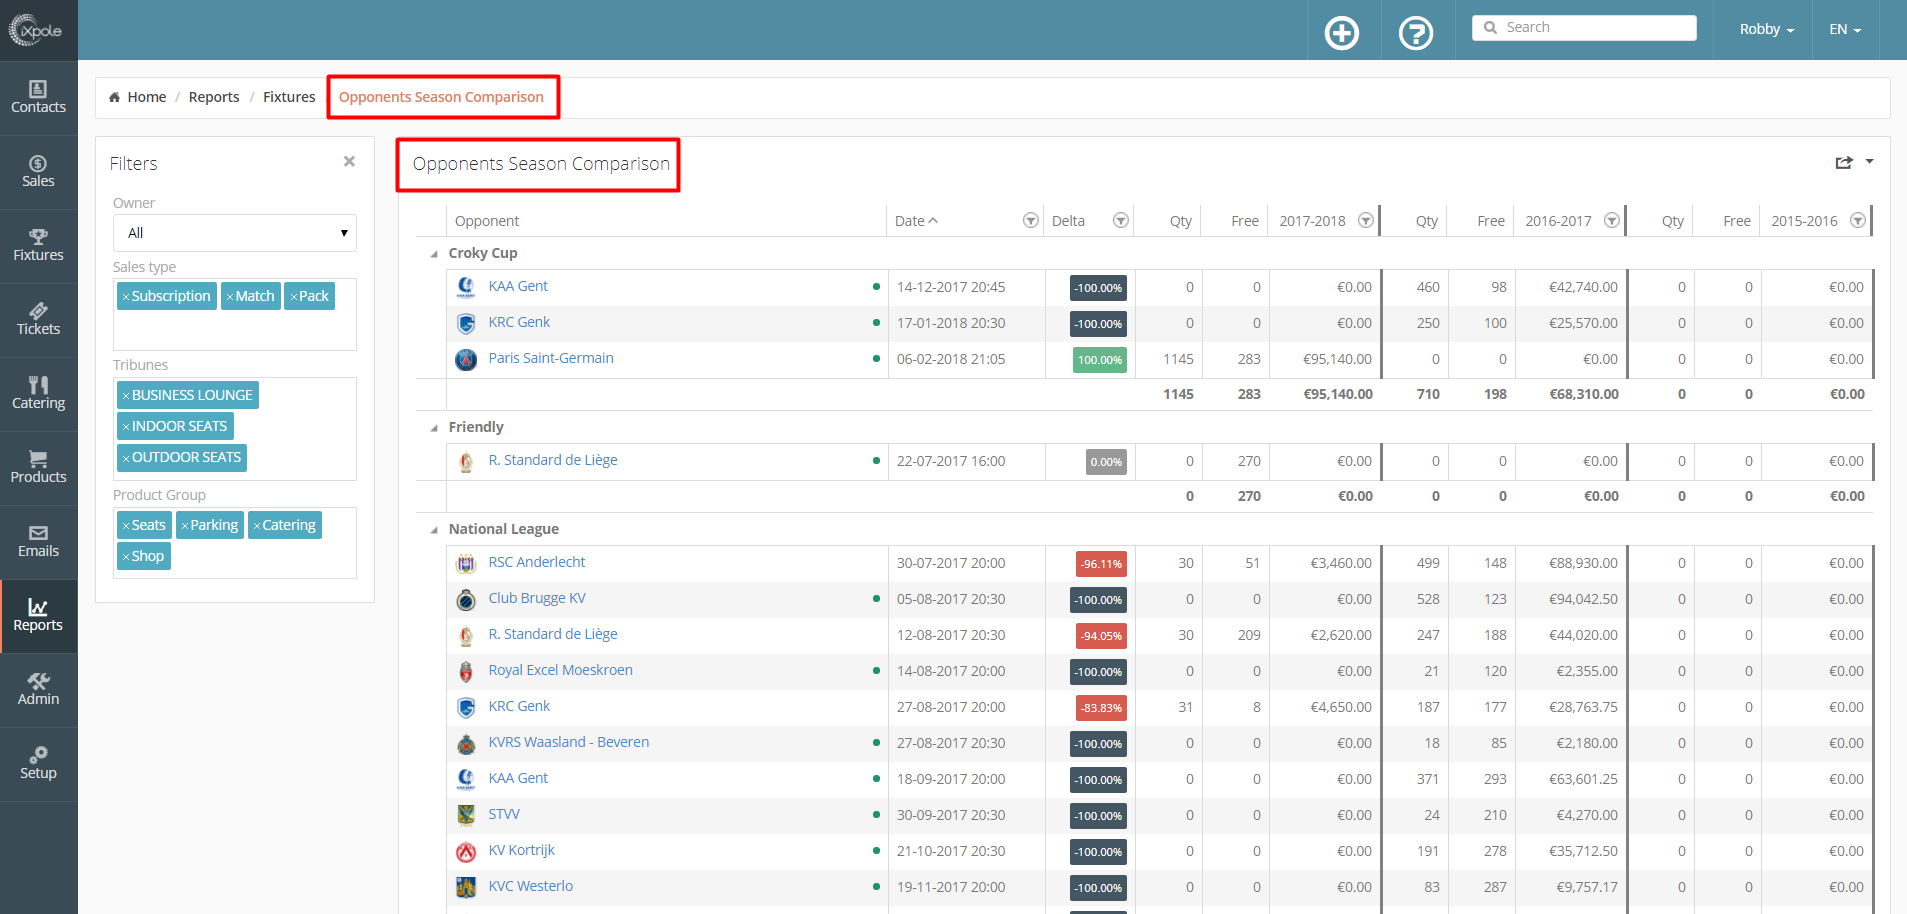Collapse the Friendly group
Viewport: 1907px width, 914px height.
[x=434, y=428]
